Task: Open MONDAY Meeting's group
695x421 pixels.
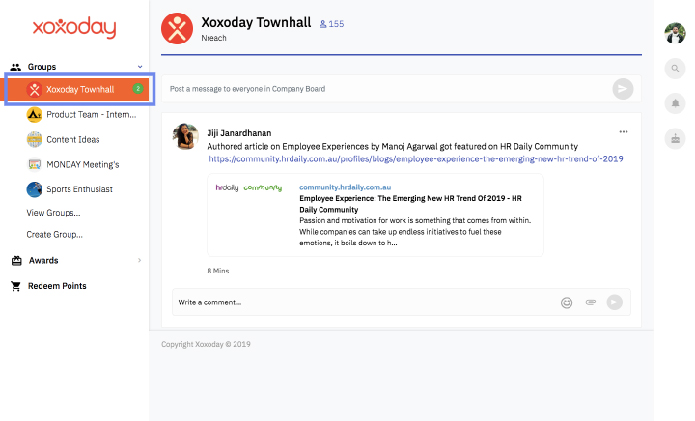Action: (83, 164)
